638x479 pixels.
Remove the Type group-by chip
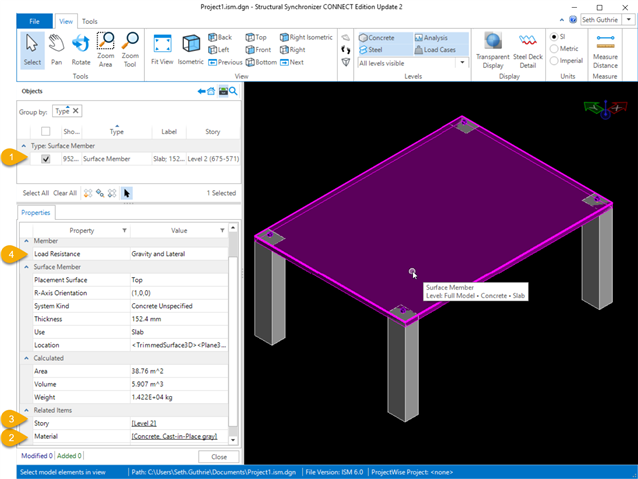[x=76, y=111]
